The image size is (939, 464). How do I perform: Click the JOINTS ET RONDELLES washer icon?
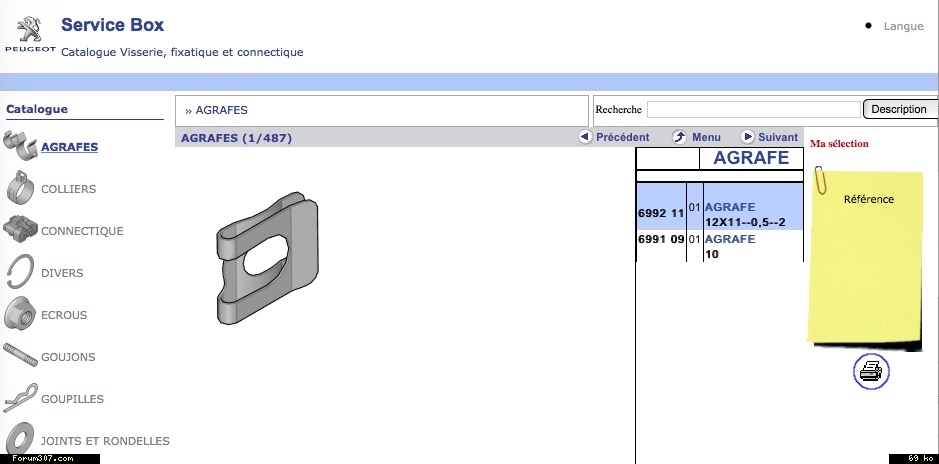[20, 440]
